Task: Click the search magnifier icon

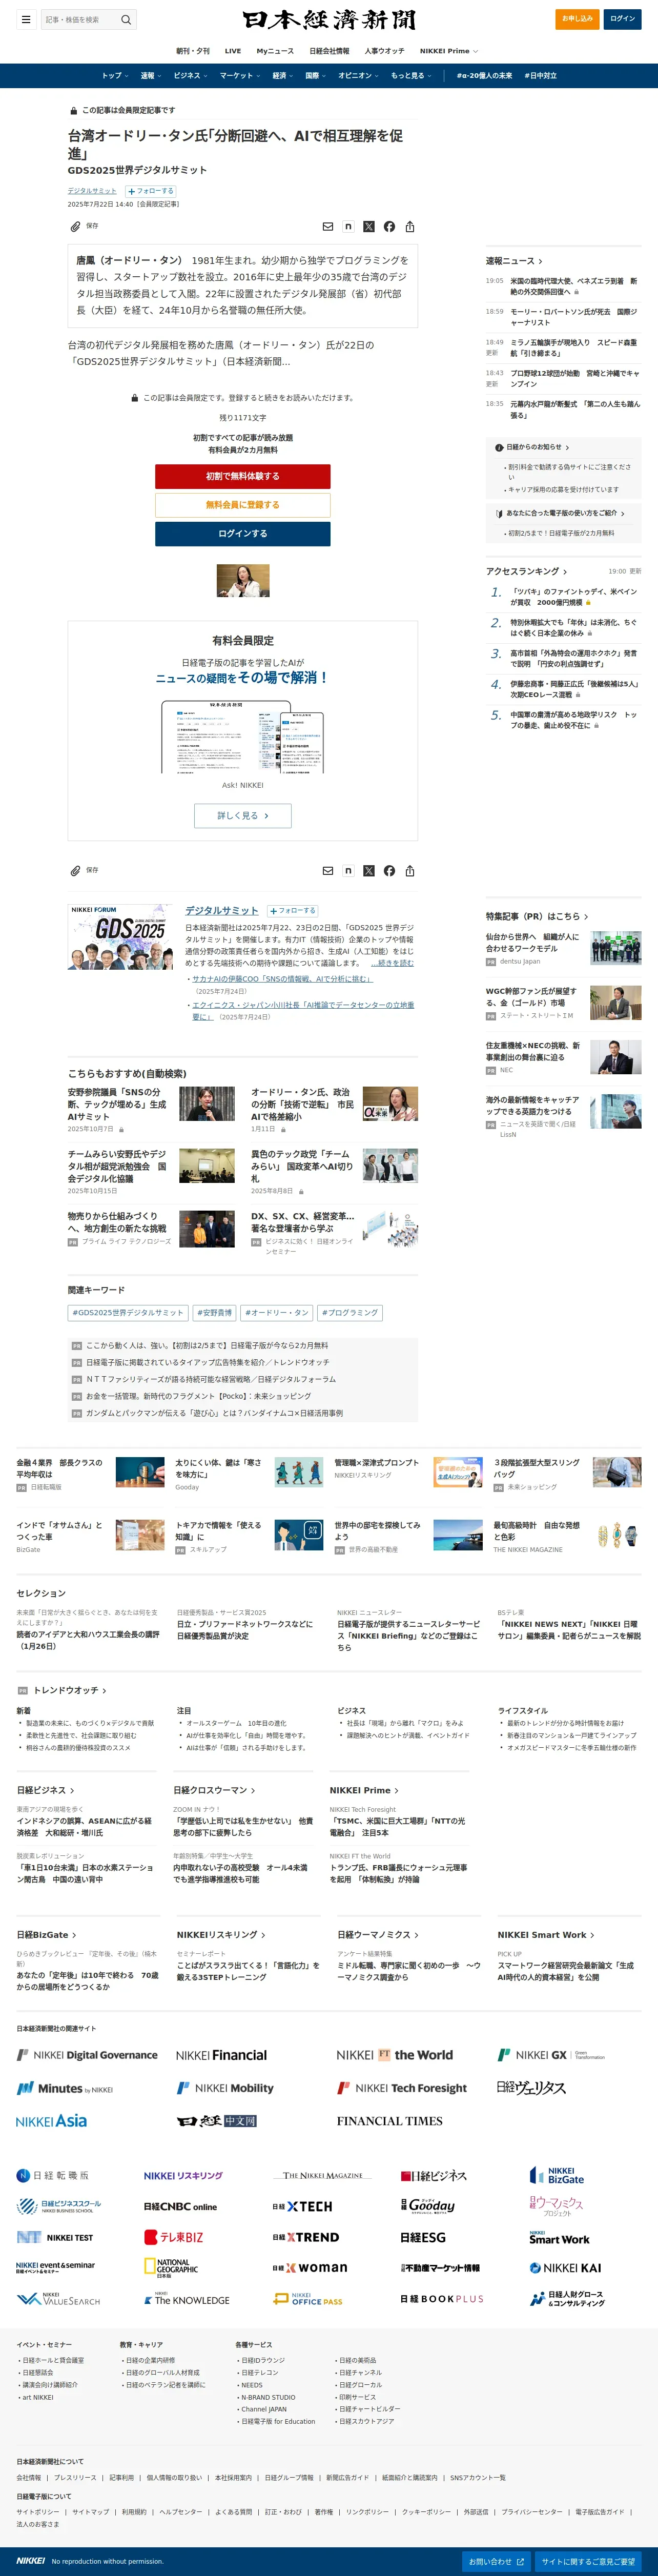Action: (126, 19)
